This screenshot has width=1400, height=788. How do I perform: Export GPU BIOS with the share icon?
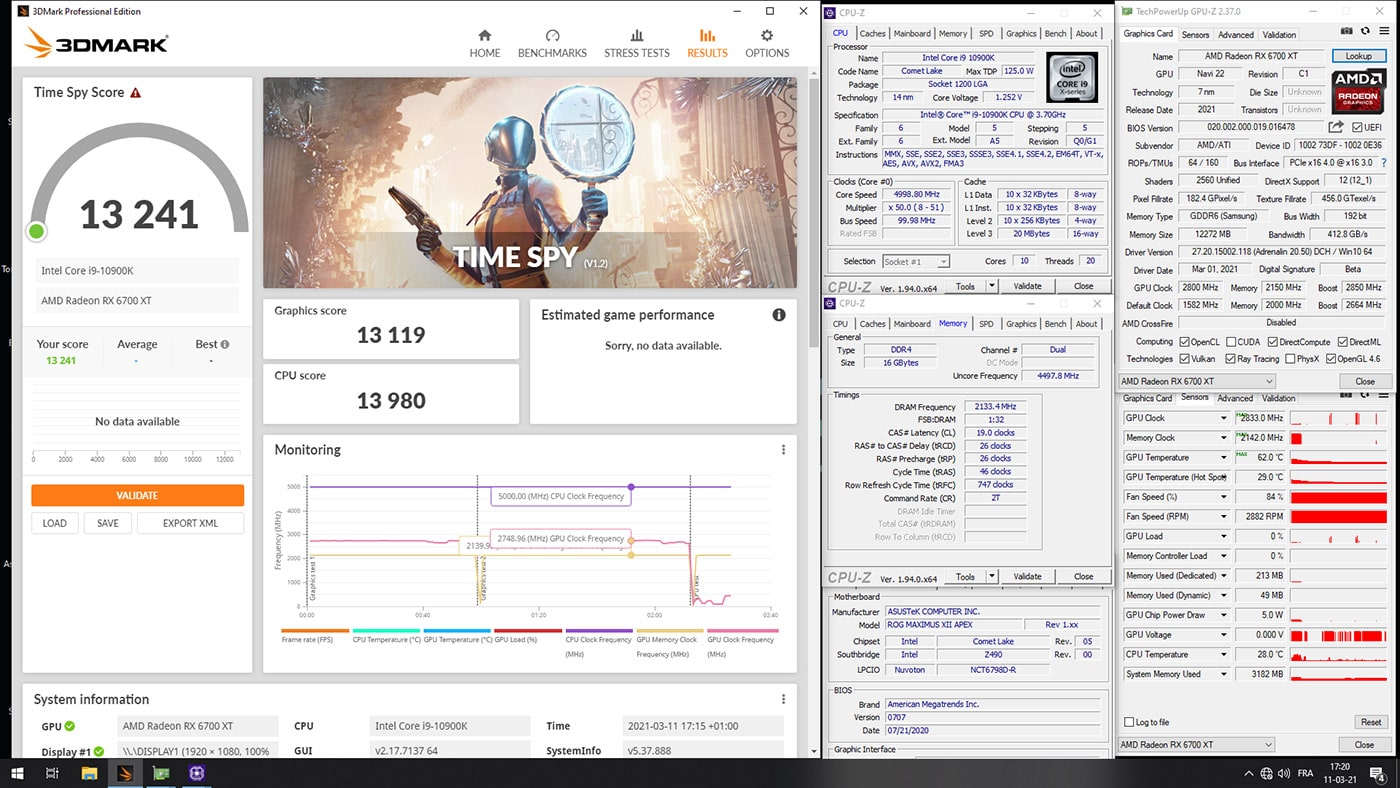coord(1336,127)
